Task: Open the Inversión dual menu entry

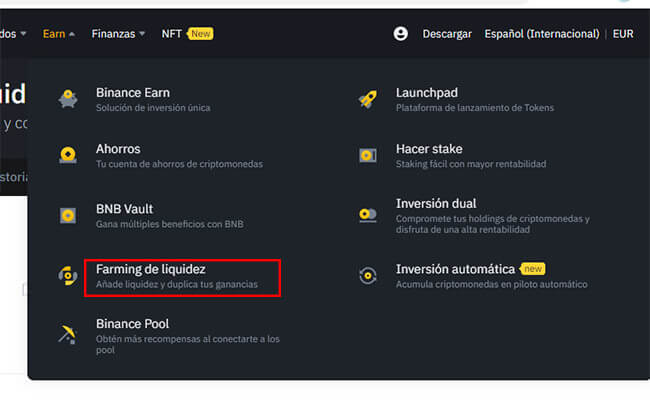Action: [x=492, y=216]
